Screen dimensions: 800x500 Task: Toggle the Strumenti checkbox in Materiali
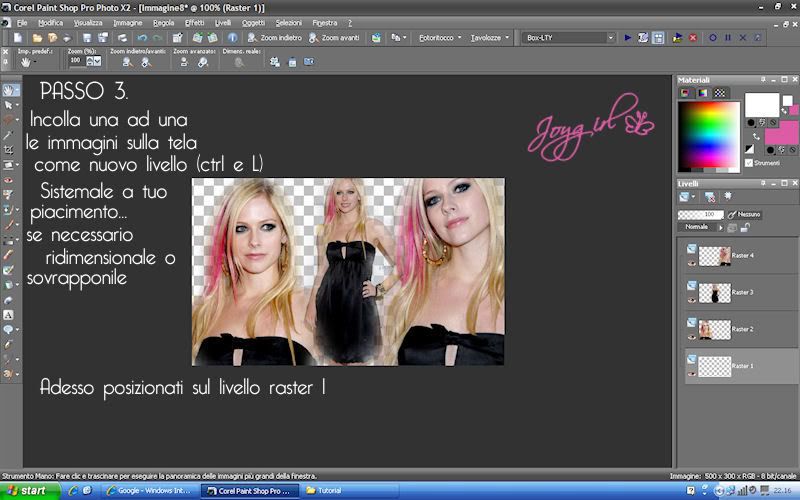coord(749,163)
